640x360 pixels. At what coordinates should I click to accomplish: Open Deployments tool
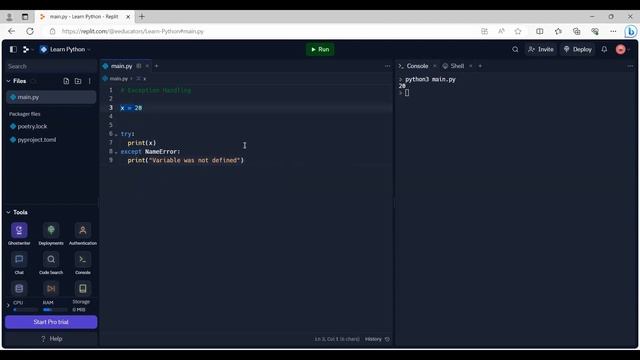pyautogui.click(x=51, y=233)
